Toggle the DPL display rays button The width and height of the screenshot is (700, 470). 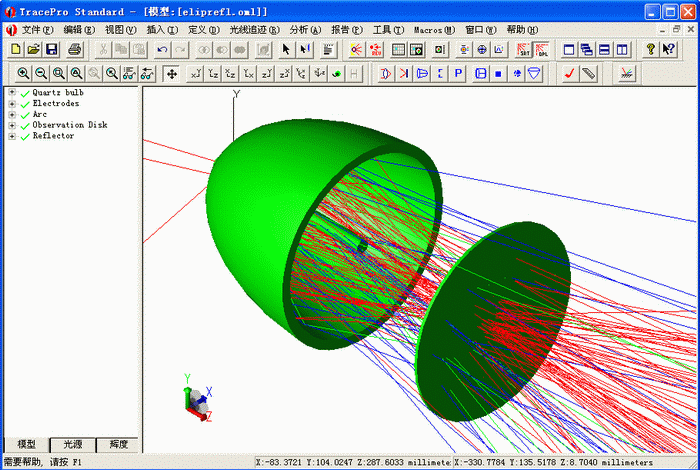(541, 50)
